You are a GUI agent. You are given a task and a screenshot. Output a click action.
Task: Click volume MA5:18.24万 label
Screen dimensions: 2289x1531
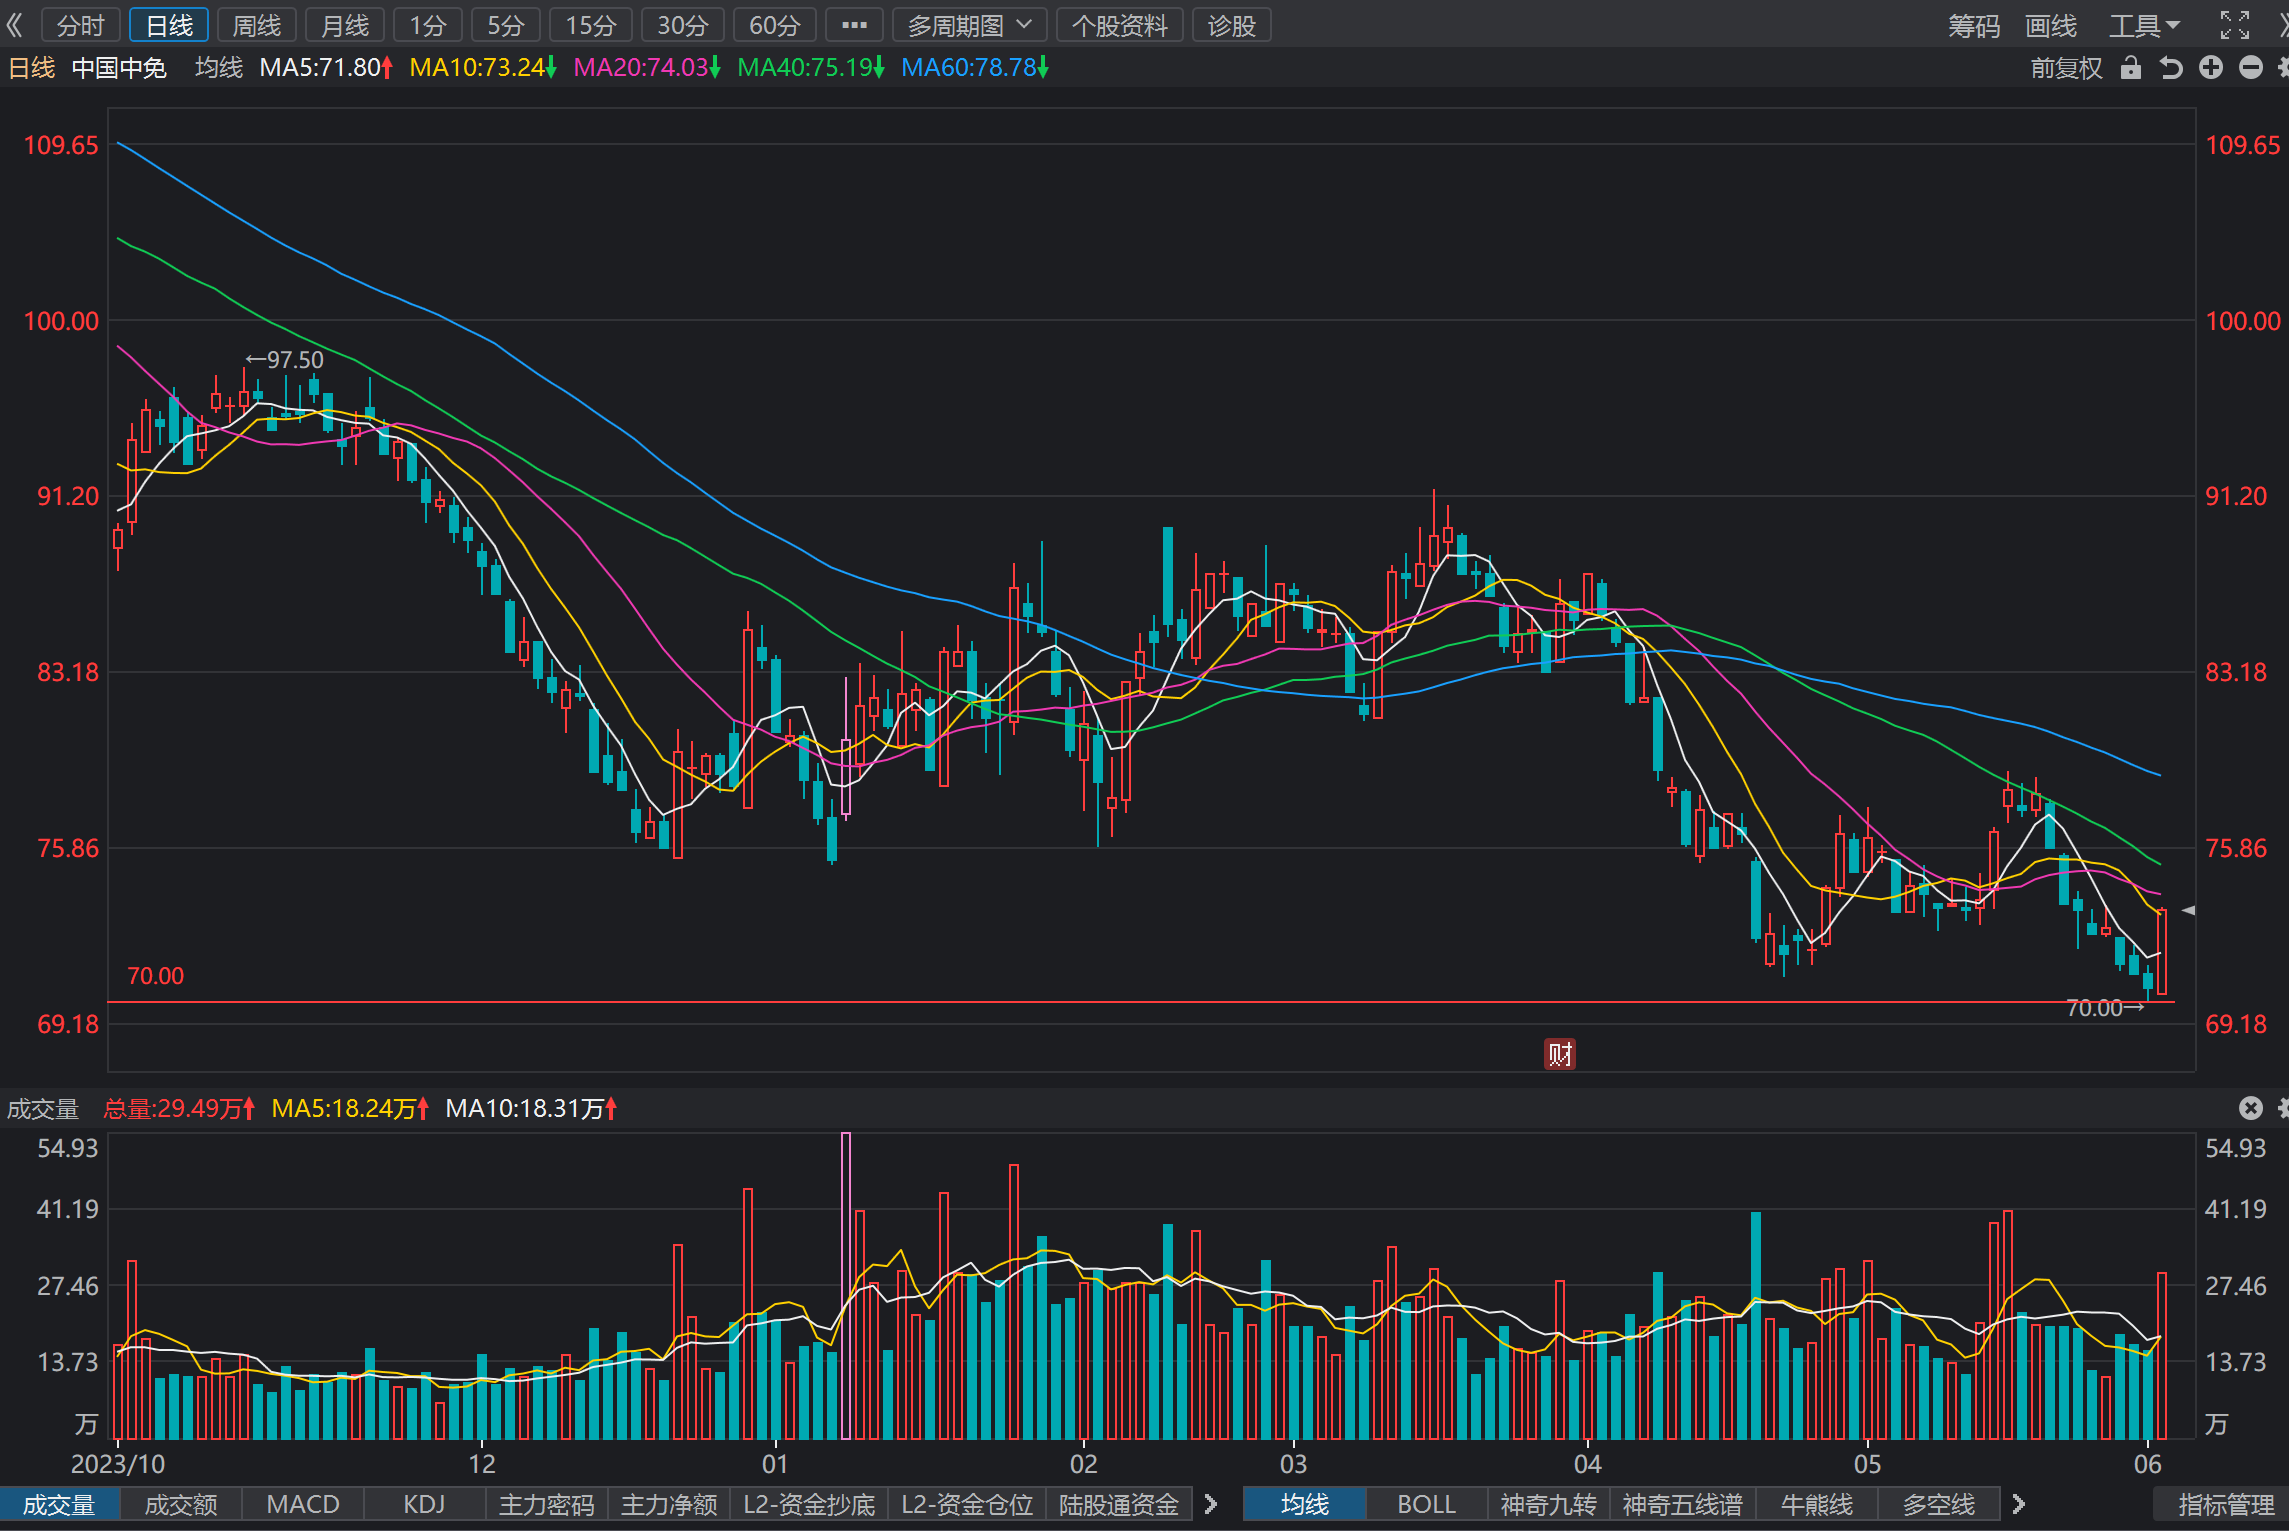350,1108
